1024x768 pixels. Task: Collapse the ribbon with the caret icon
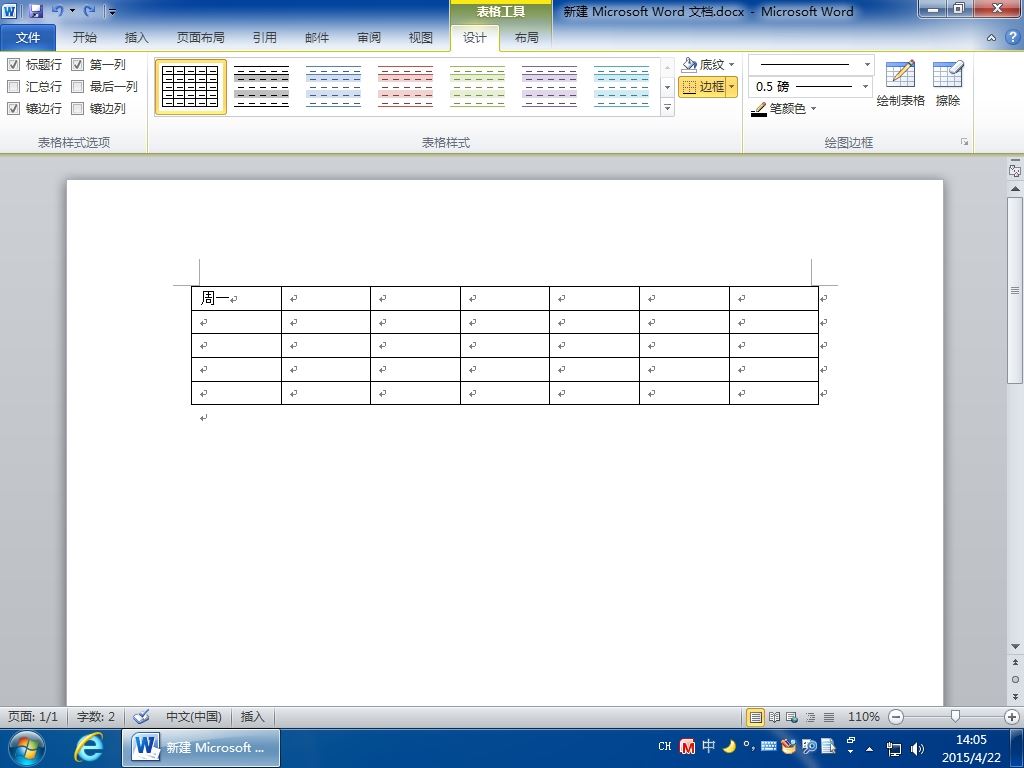991,38
